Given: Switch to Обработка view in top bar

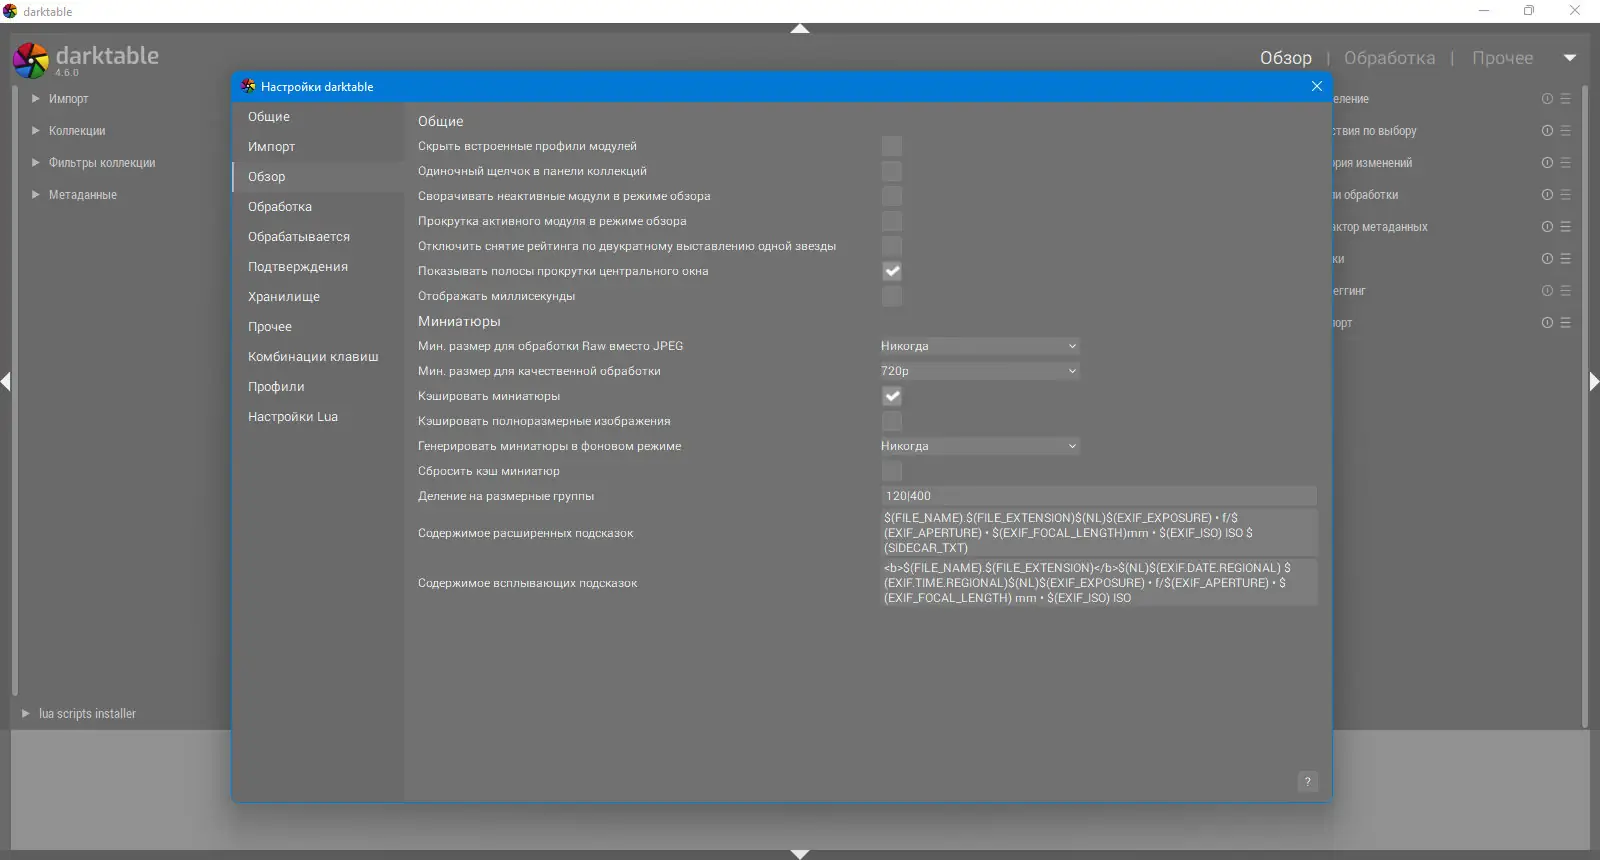Looking at the screenshot, I should point(1389,58).
